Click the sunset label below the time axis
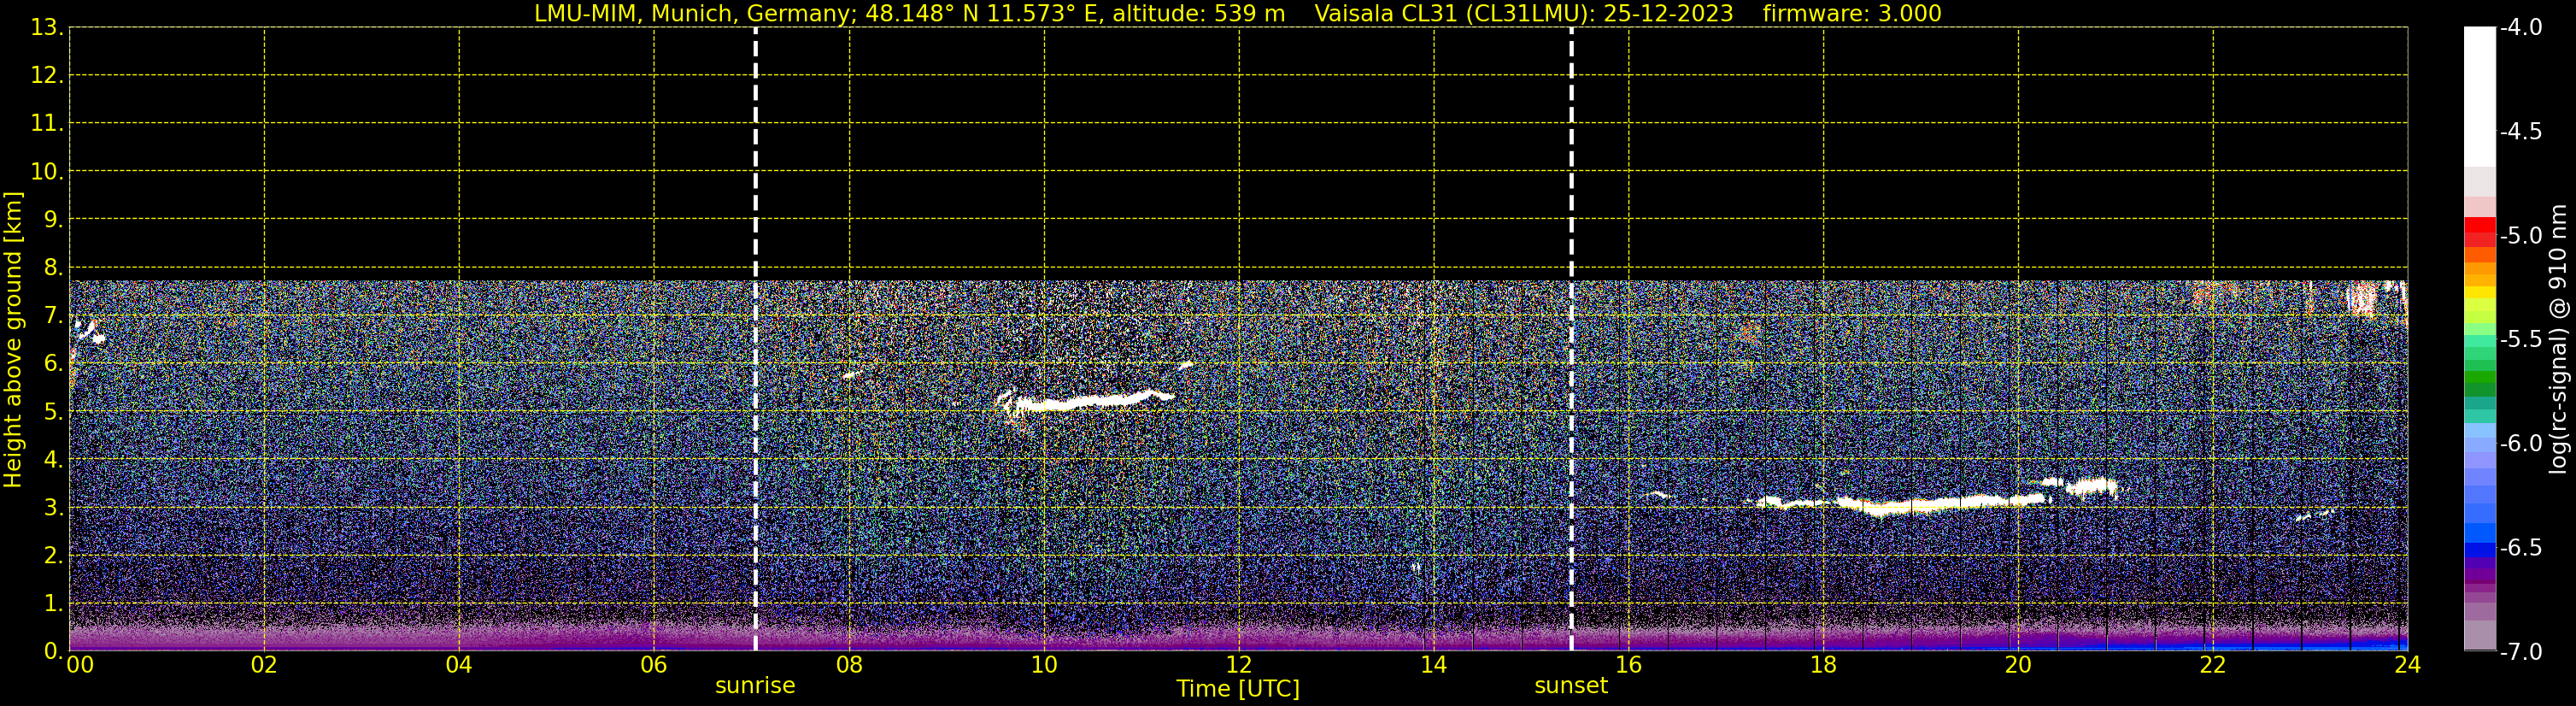 (1571, 686)
